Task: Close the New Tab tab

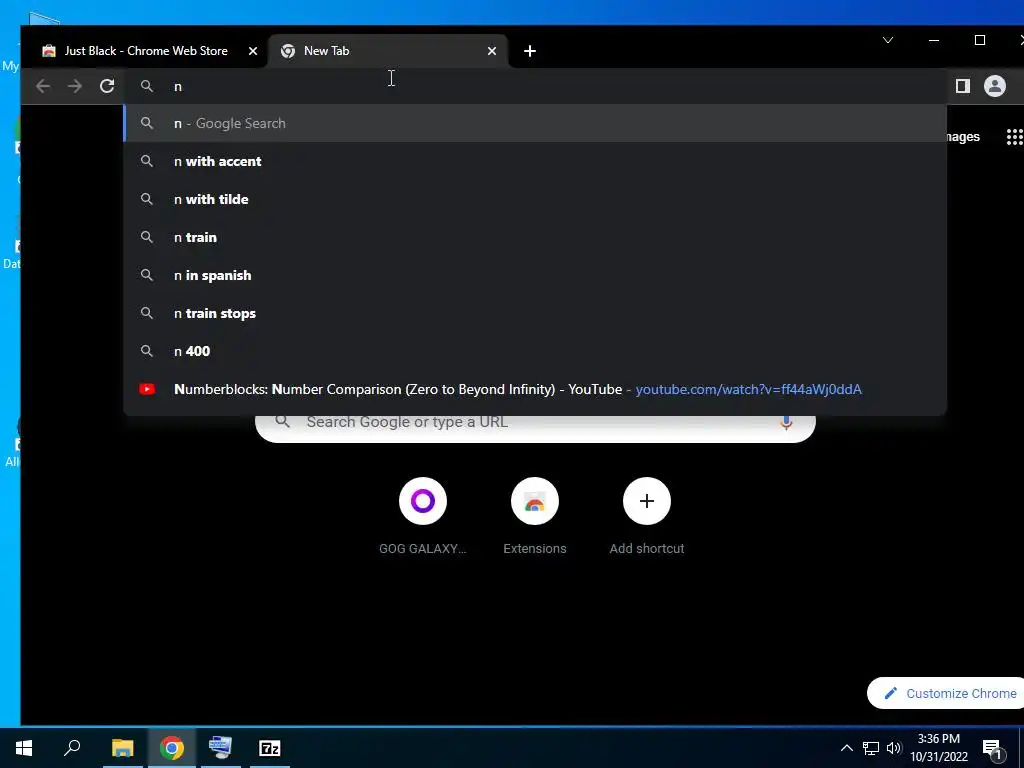Action: point(492,51)
